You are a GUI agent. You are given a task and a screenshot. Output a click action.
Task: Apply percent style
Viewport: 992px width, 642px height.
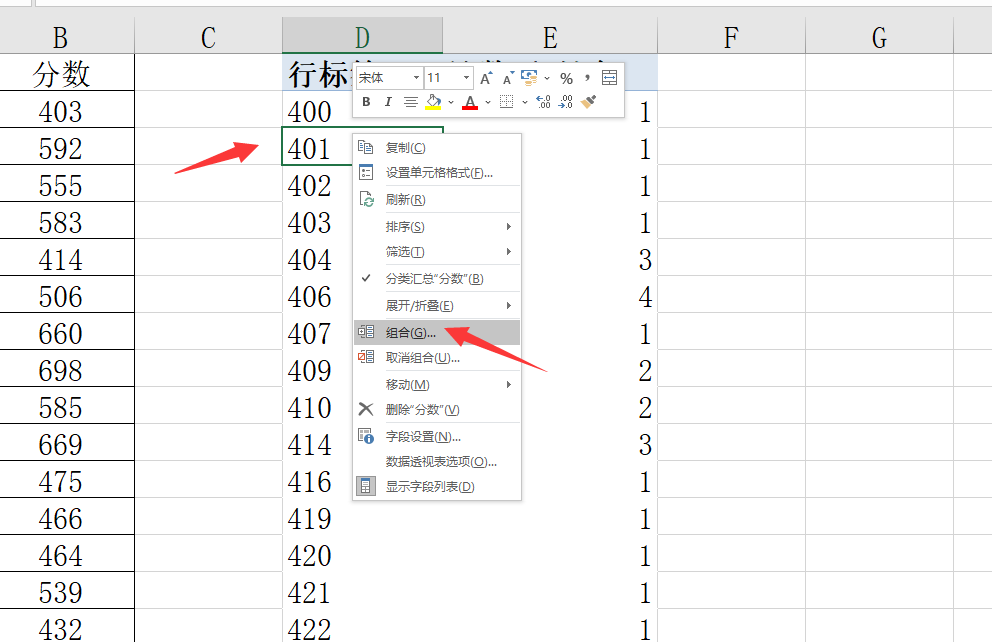566,78
